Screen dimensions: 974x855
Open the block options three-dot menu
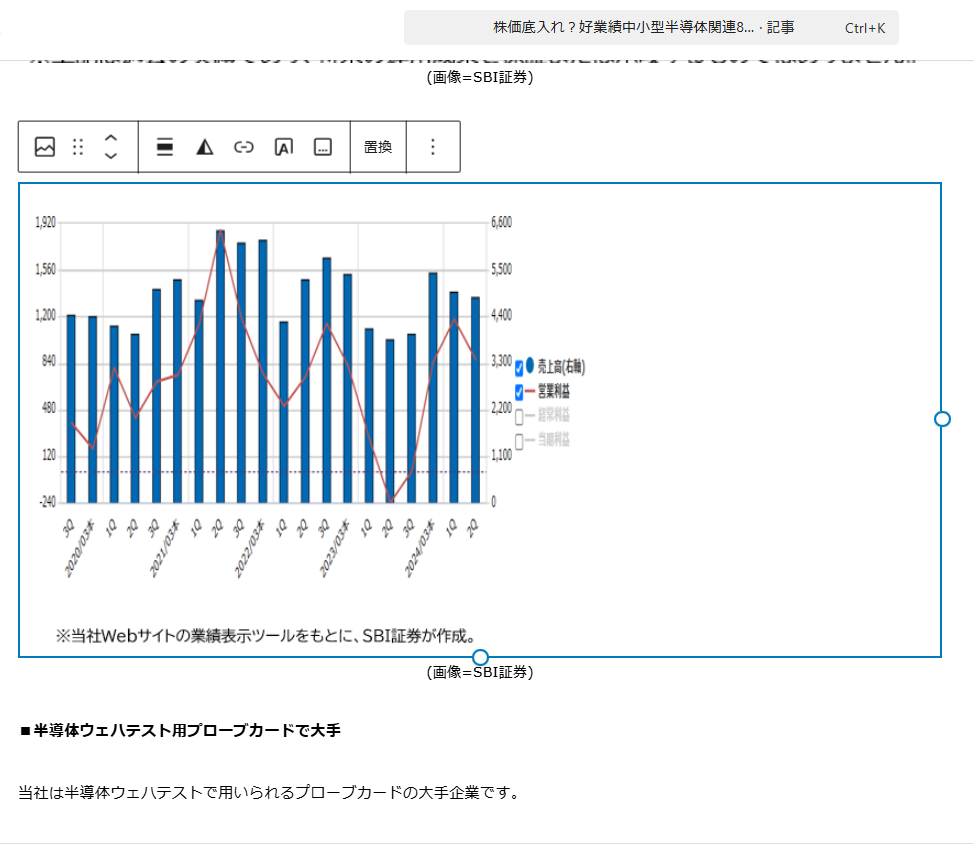click(x=433, y=147)
